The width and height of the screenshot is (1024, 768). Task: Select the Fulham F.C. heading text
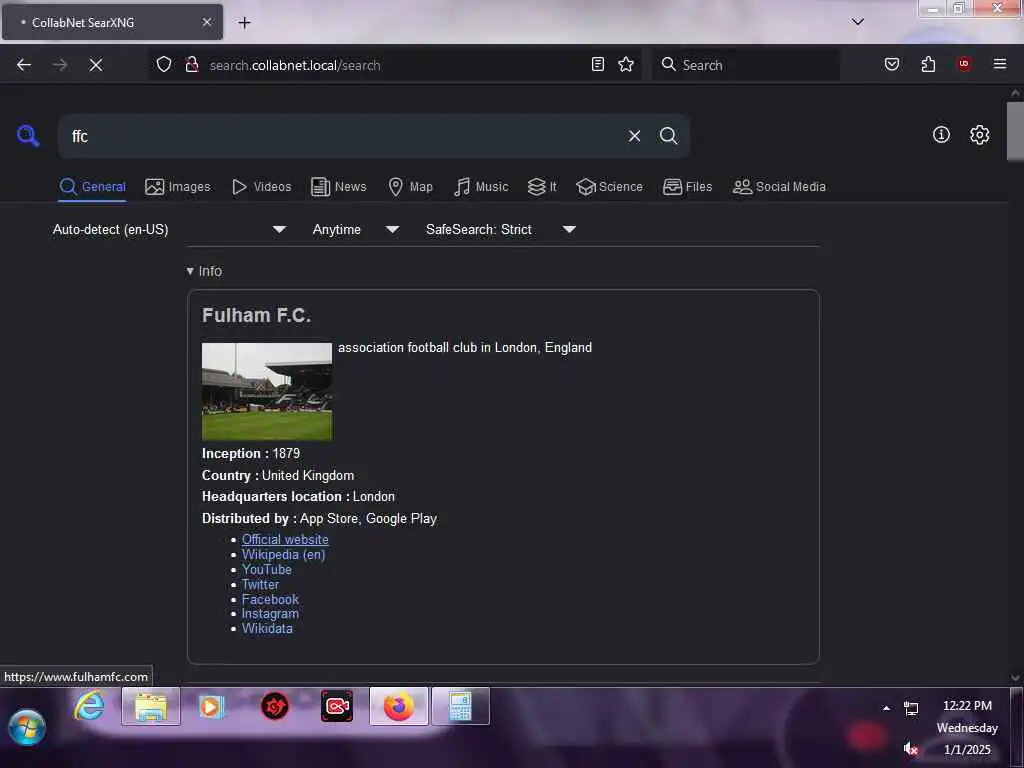click(256, 315)
